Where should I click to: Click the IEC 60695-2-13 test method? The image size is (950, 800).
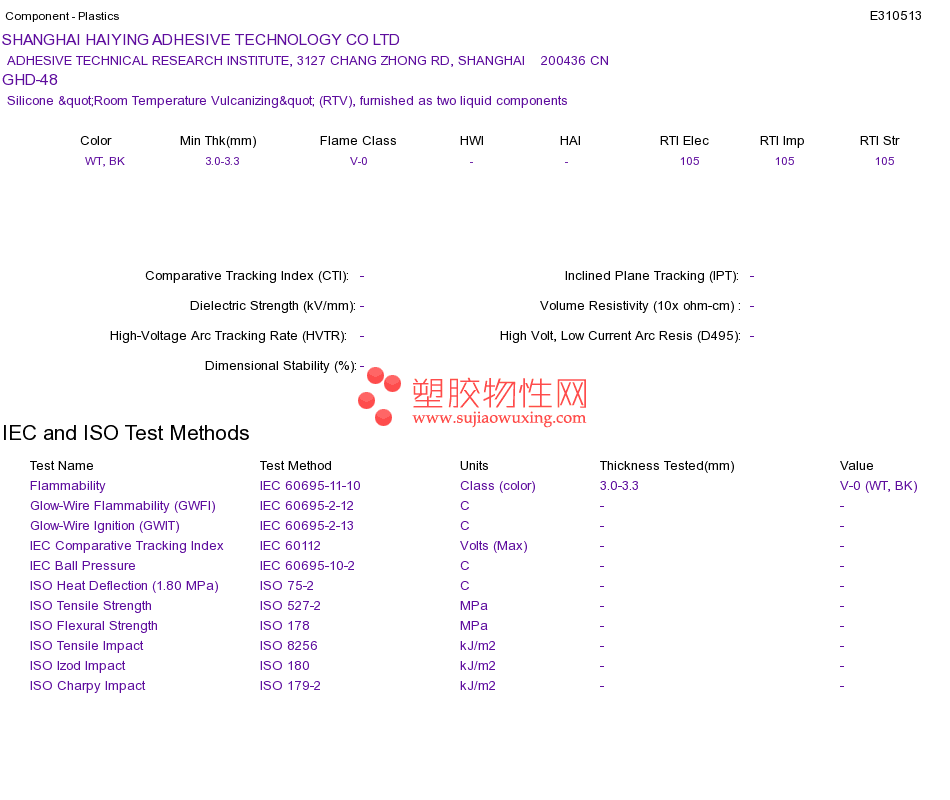307,525
